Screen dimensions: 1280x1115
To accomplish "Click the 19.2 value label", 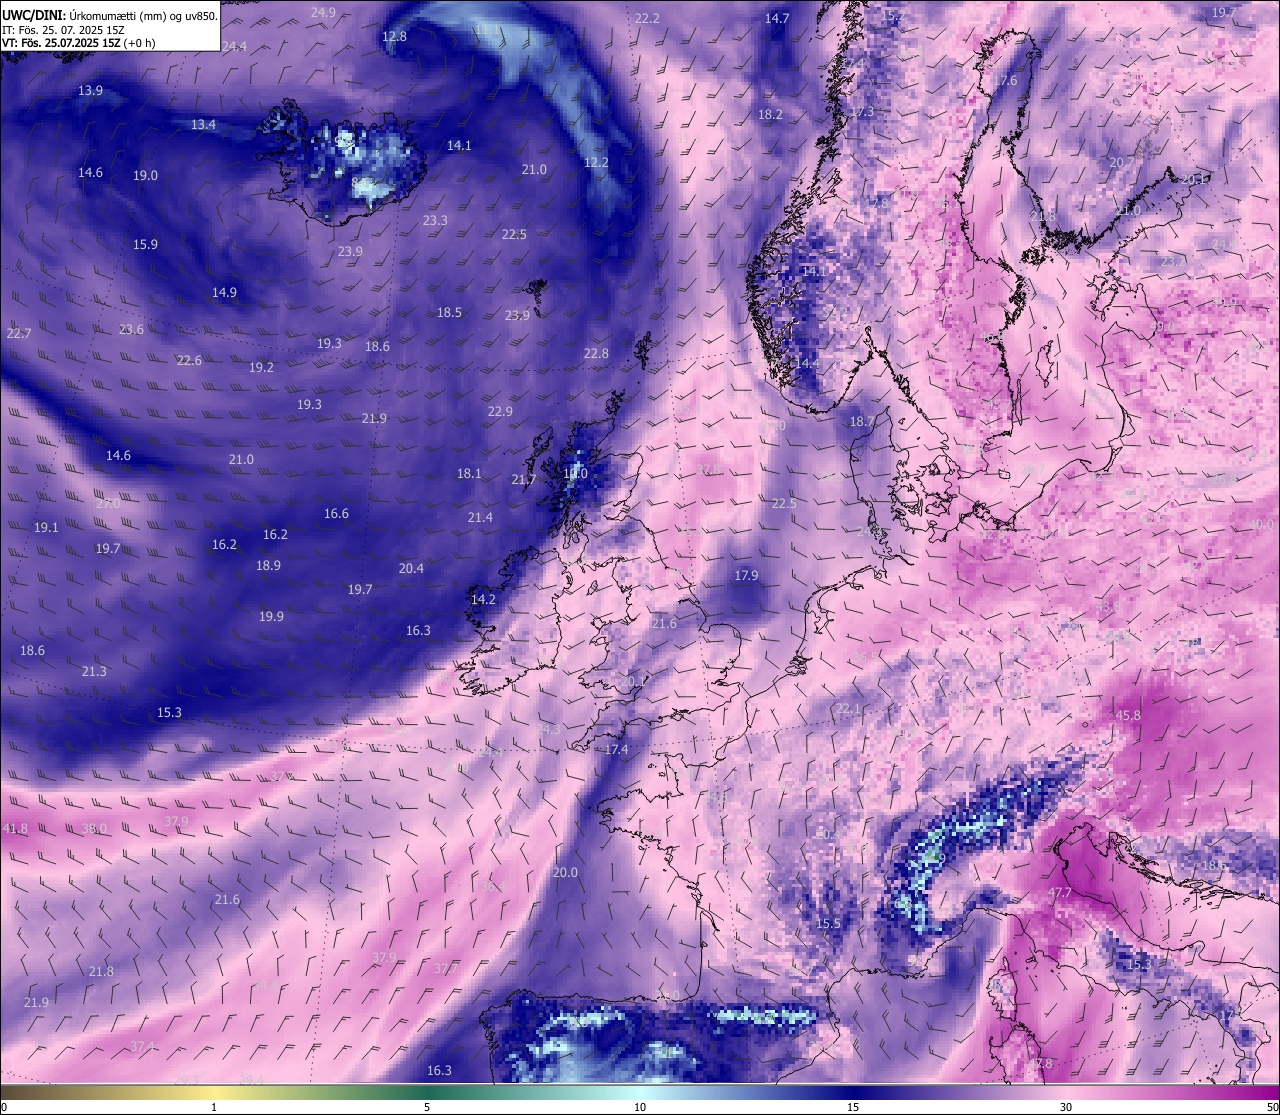I will pos(261,367).
